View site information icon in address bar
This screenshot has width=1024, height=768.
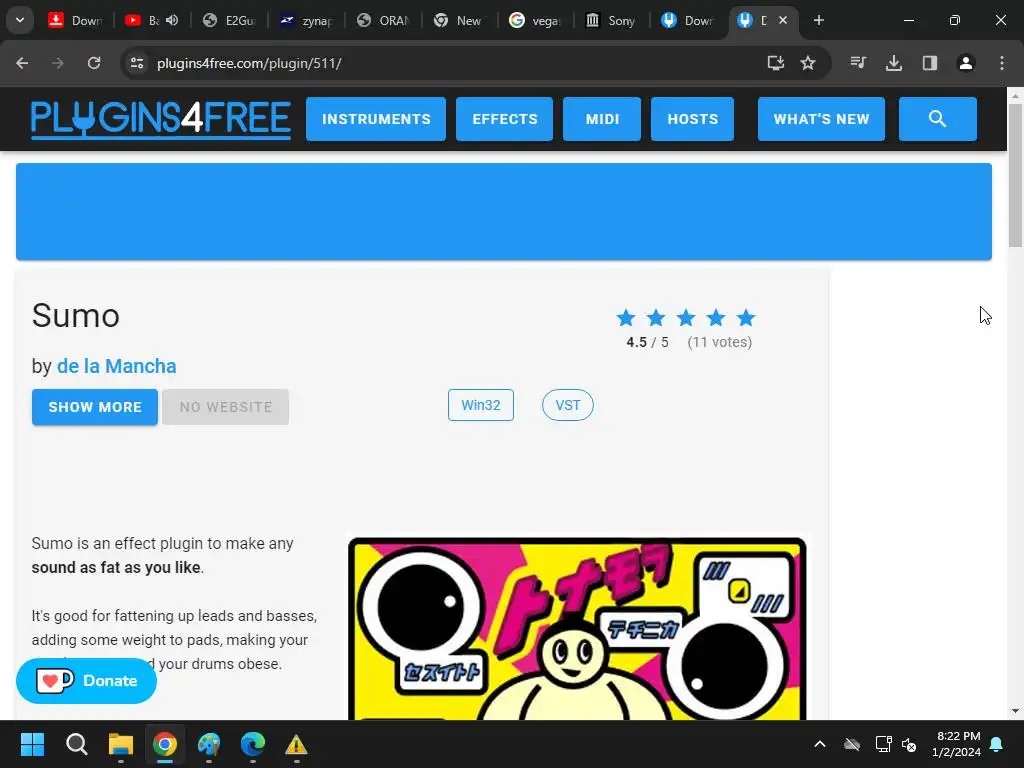pyautogui.click(x=137, y=63)
